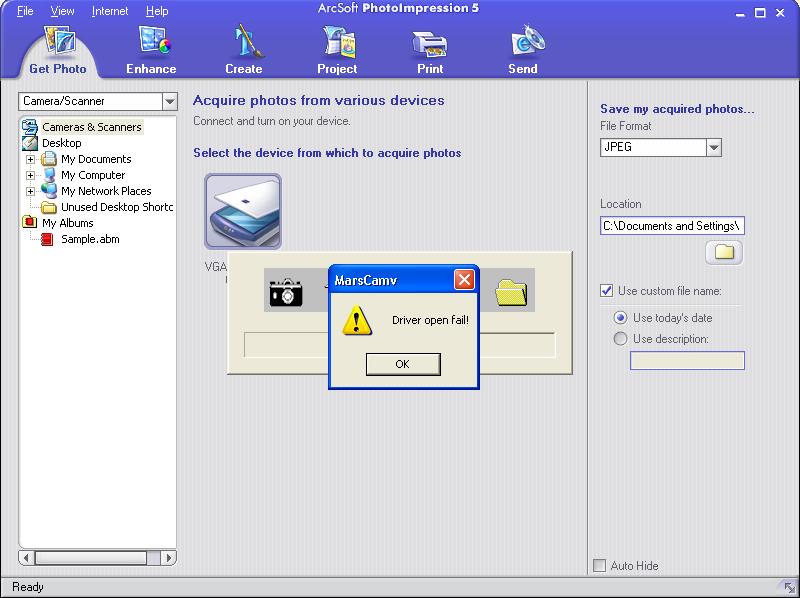This screenshot has width=800, height=598.
Task: Open the Help menu
Action: tap(157, 11)
